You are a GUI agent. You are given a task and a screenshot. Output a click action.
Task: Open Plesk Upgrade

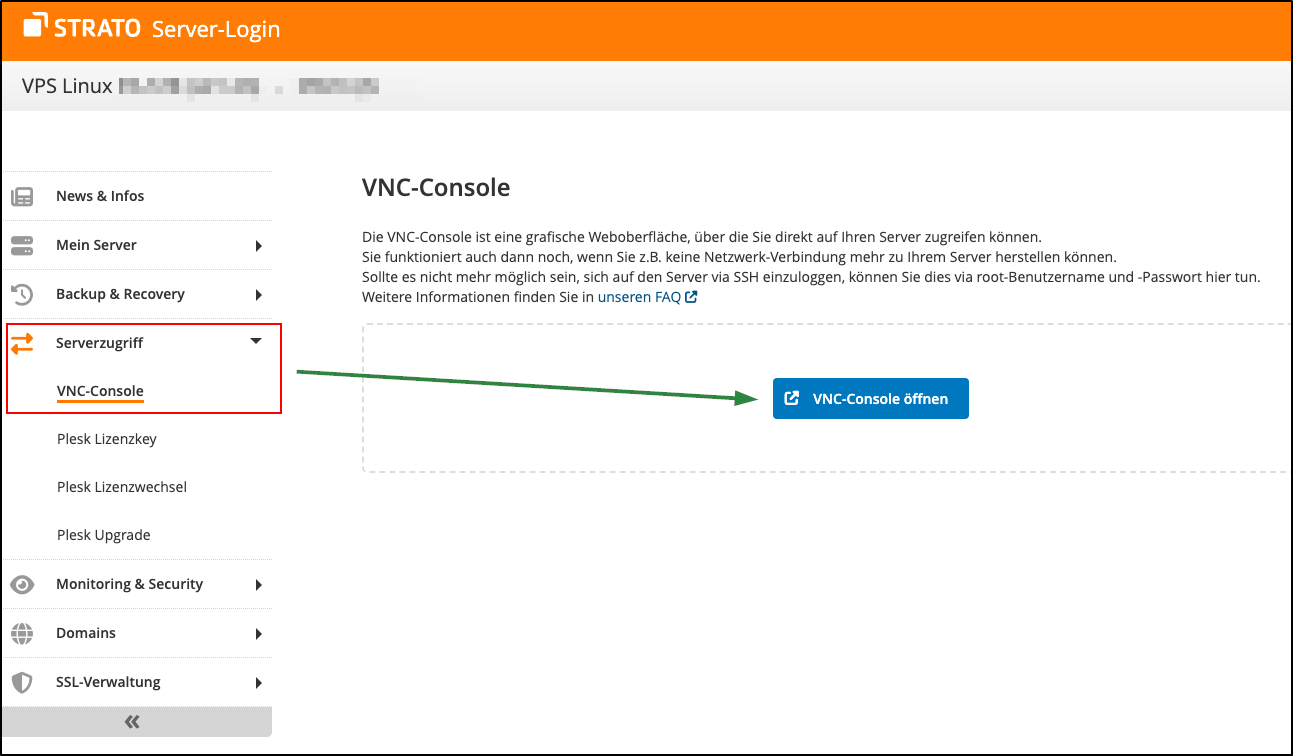[x=101, y=534]
